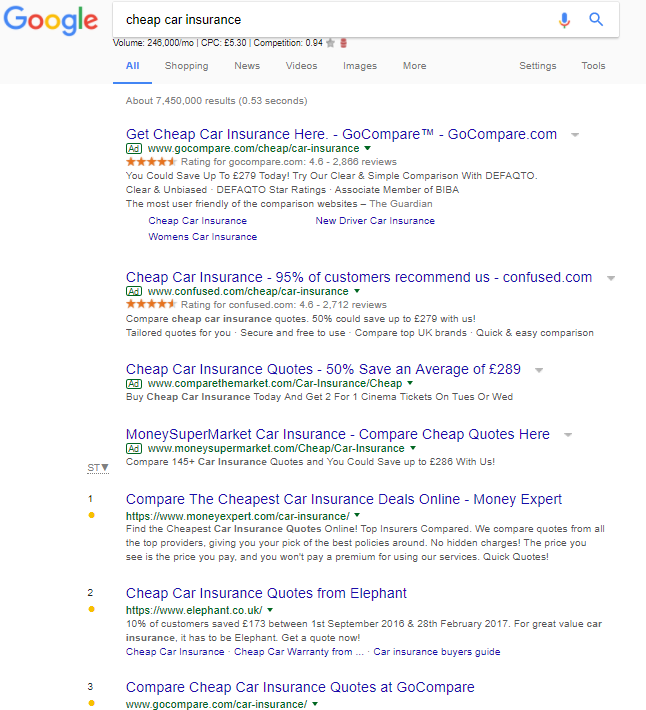Click the Ad badge of gocompare.com result
This screenshot has width=646, height=710.
(134, 148)
